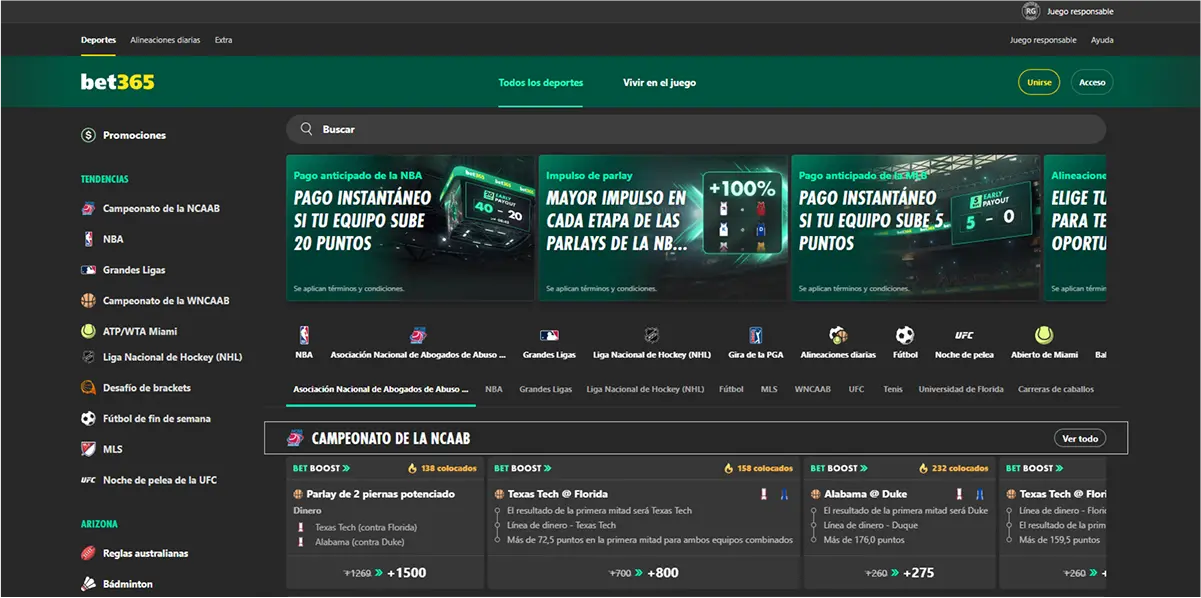This screenshot has width=1201, height=598.
Task: Open Desafío de brackets icon
Action: pyautogui.click(x=88, y=388)
